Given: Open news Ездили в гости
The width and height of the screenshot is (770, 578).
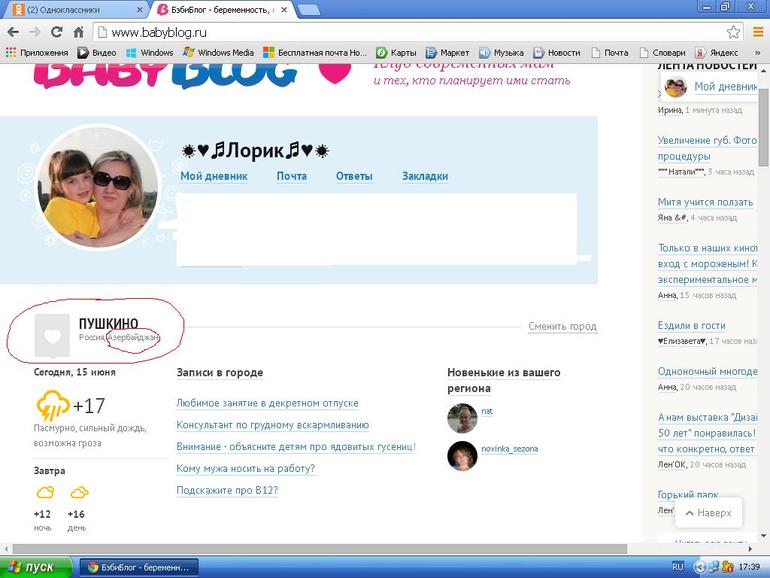Looking at the screenshot, I should point(691,326).
